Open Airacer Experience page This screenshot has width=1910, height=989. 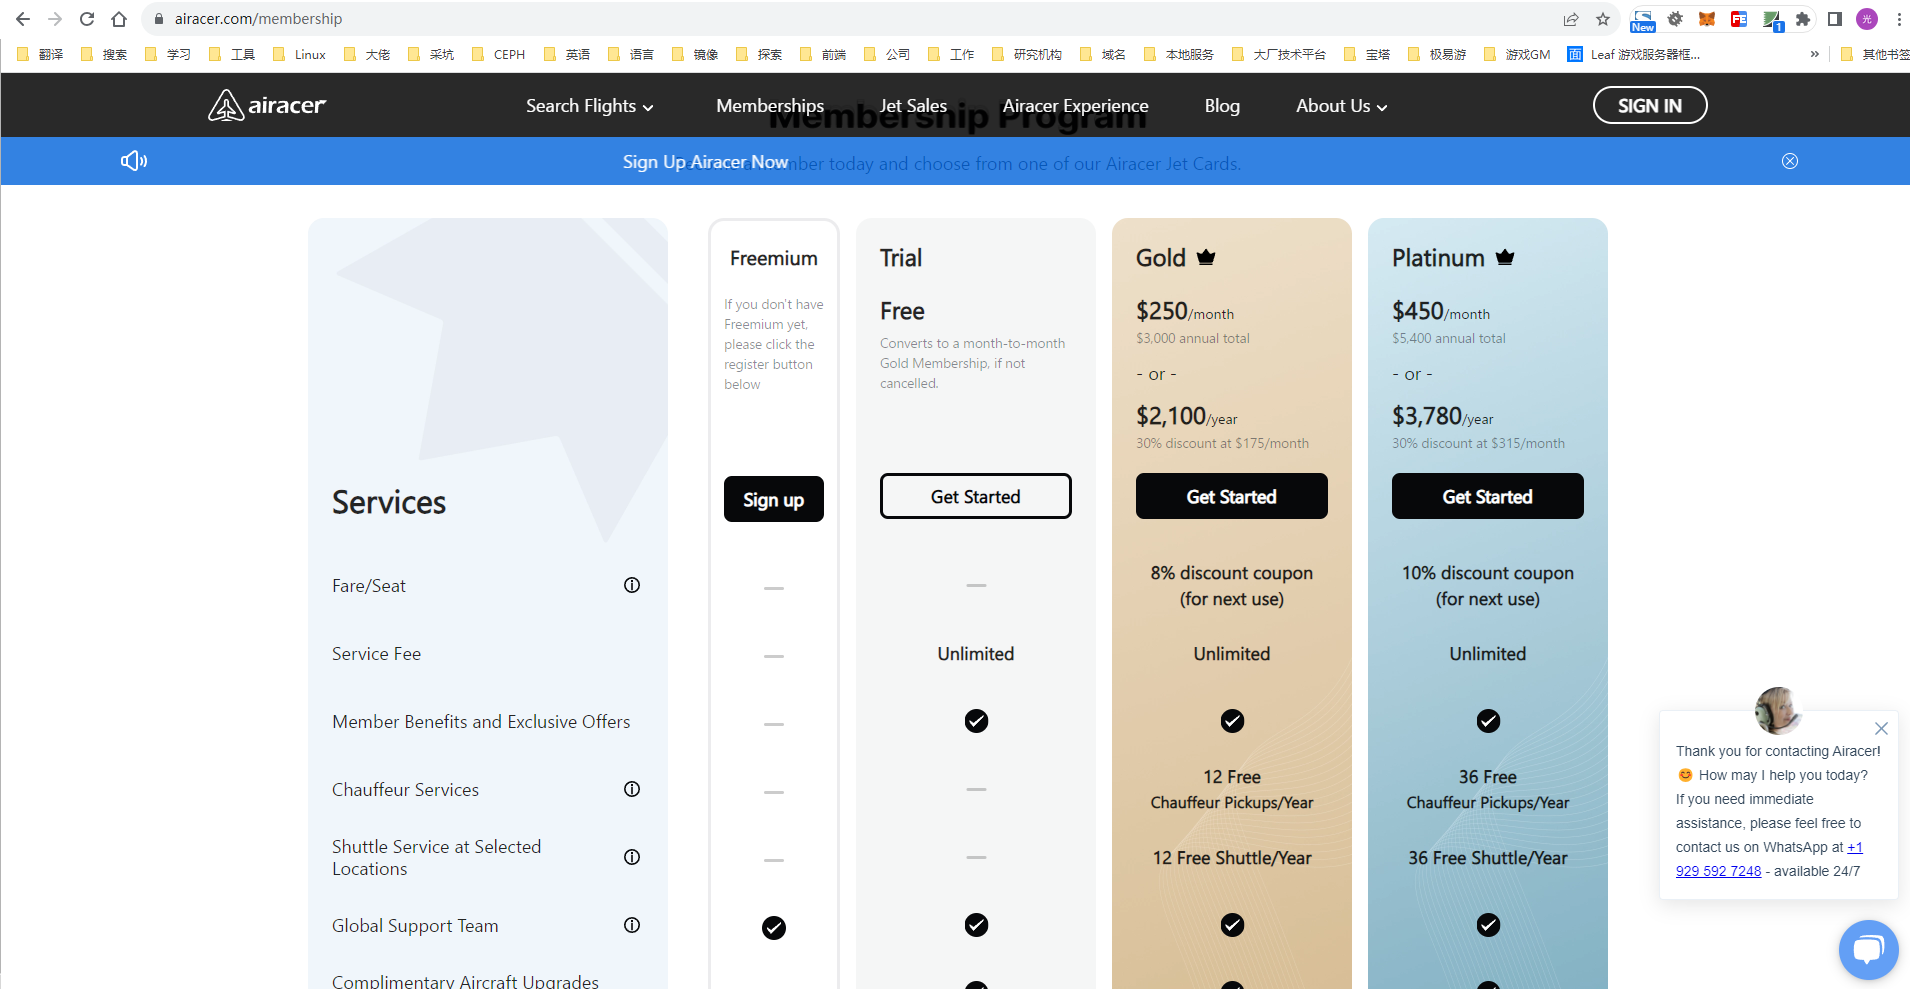(x=1075, y=106)
